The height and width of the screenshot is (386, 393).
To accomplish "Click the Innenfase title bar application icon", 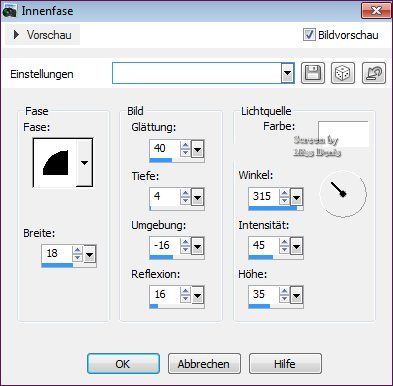I will (9, 11).
